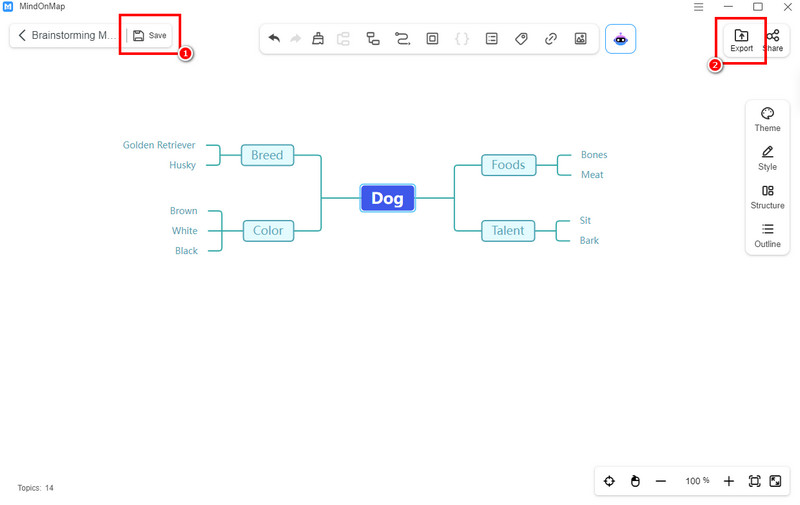Toggle the mouse pan mode icon
Viewport: 800px width, 505px height.
(635, 481)
